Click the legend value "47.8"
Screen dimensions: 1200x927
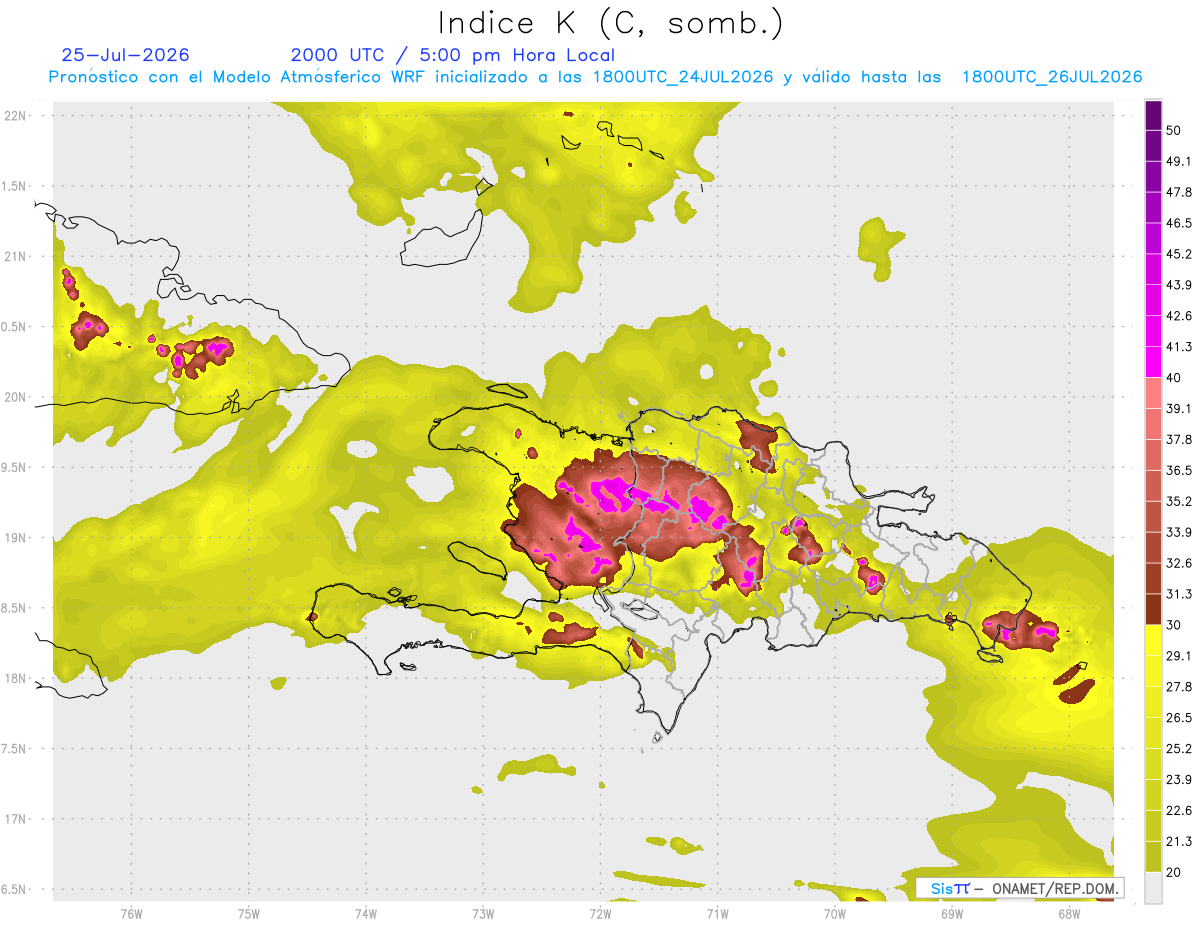coord(1179,192)
